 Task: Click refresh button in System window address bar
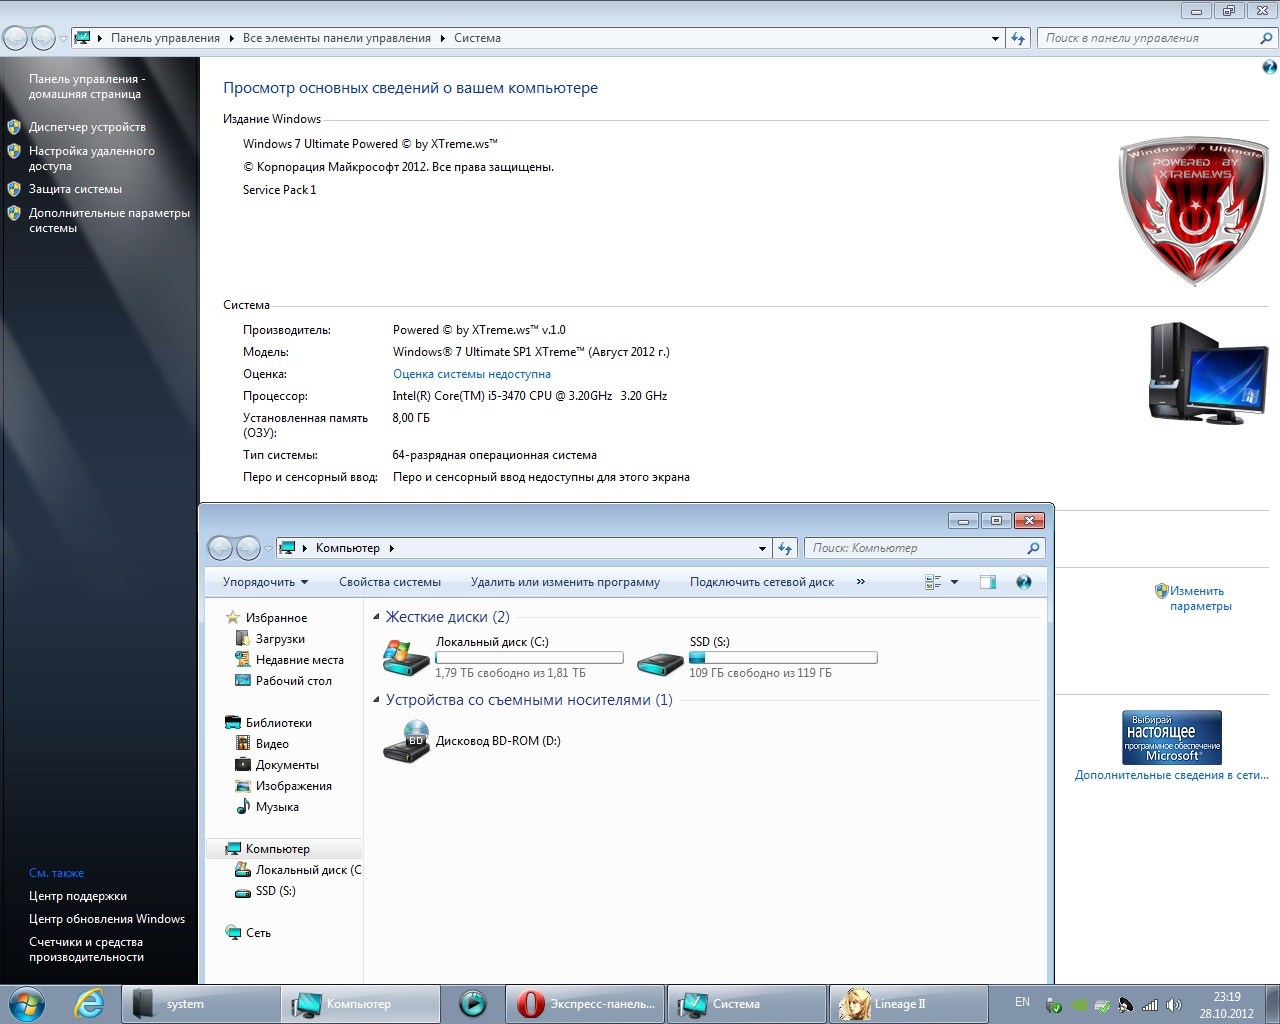click(x=1018, y=38)
